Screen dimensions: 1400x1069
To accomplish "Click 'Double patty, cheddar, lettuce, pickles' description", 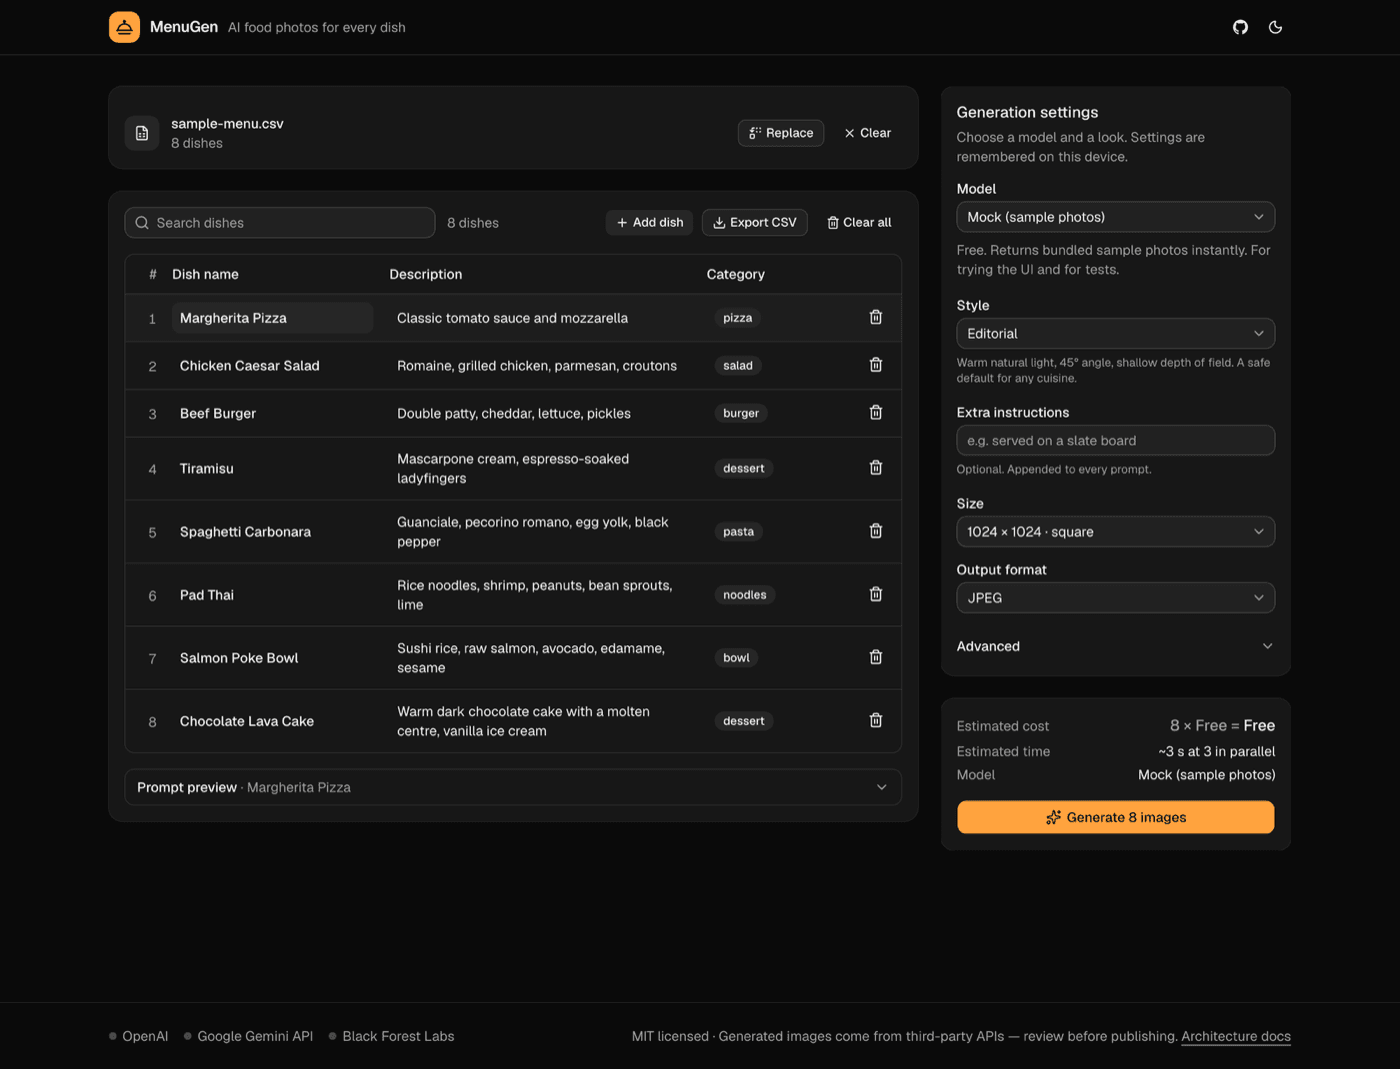I will coord(514,413).
